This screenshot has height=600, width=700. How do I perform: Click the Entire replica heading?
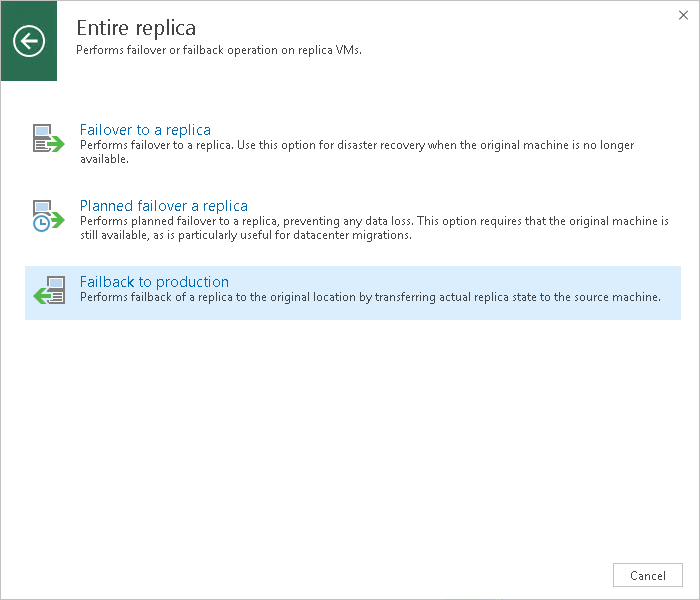pyautogui.click(x=136, y=27)
